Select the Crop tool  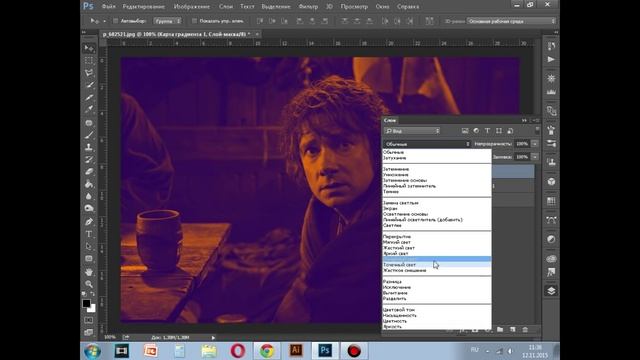pos(89,98)
